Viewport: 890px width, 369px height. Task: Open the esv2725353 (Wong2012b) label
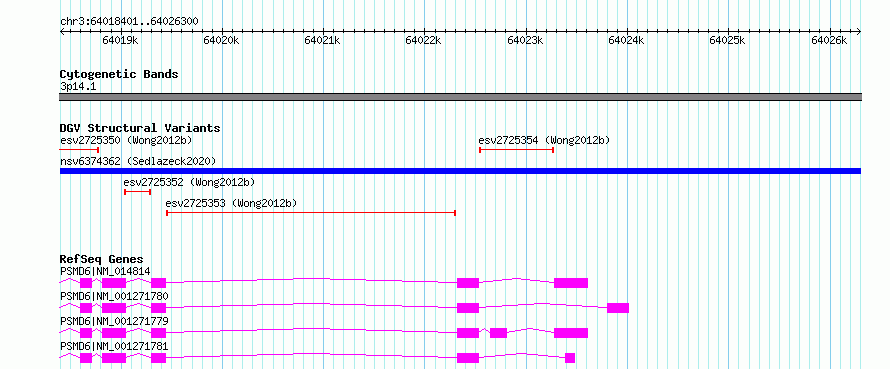click(x=231, y=203)
